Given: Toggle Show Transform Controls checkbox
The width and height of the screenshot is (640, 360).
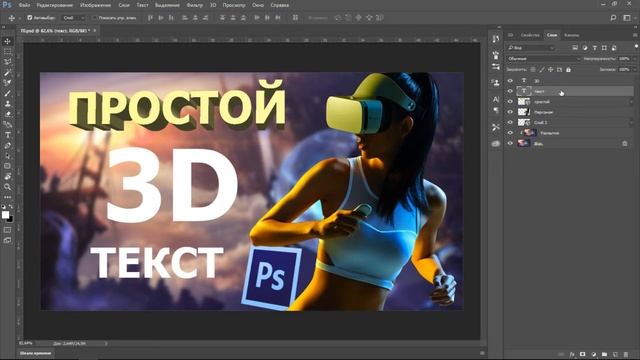Looking at the screenshot, I should (x=95, y=18).
